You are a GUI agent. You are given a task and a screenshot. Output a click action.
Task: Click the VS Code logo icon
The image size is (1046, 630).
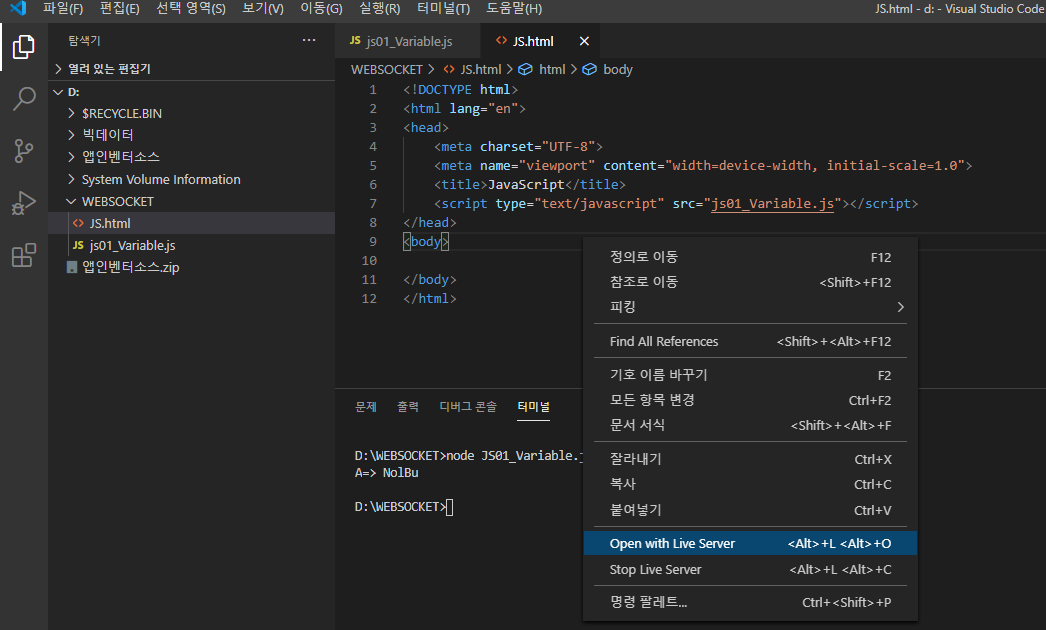[x=18, y=8]
